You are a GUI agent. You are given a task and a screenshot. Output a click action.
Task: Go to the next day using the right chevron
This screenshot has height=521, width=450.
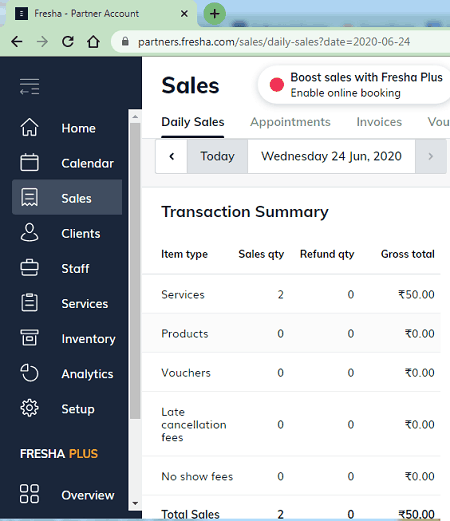(431, 156)
